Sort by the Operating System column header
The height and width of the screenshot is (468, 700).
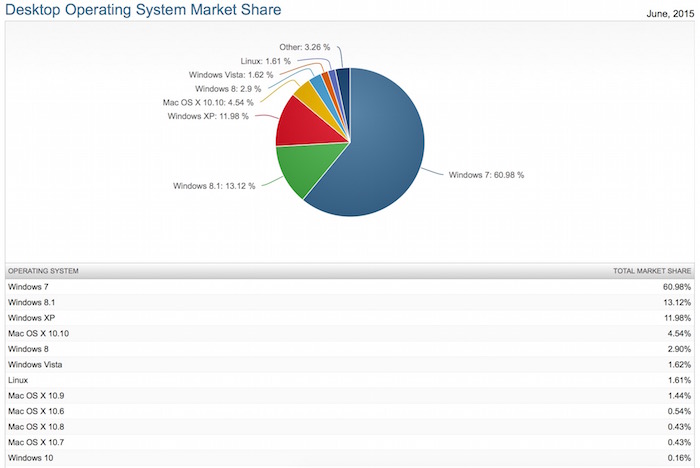(x=43, y=271)
